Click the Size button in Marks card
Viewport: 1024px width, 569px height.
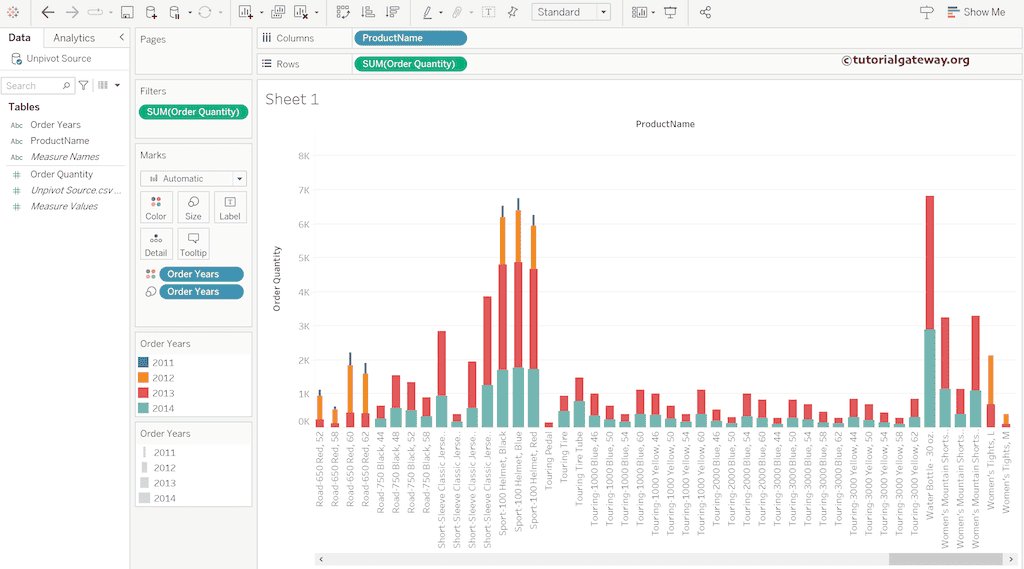point(193,207)
